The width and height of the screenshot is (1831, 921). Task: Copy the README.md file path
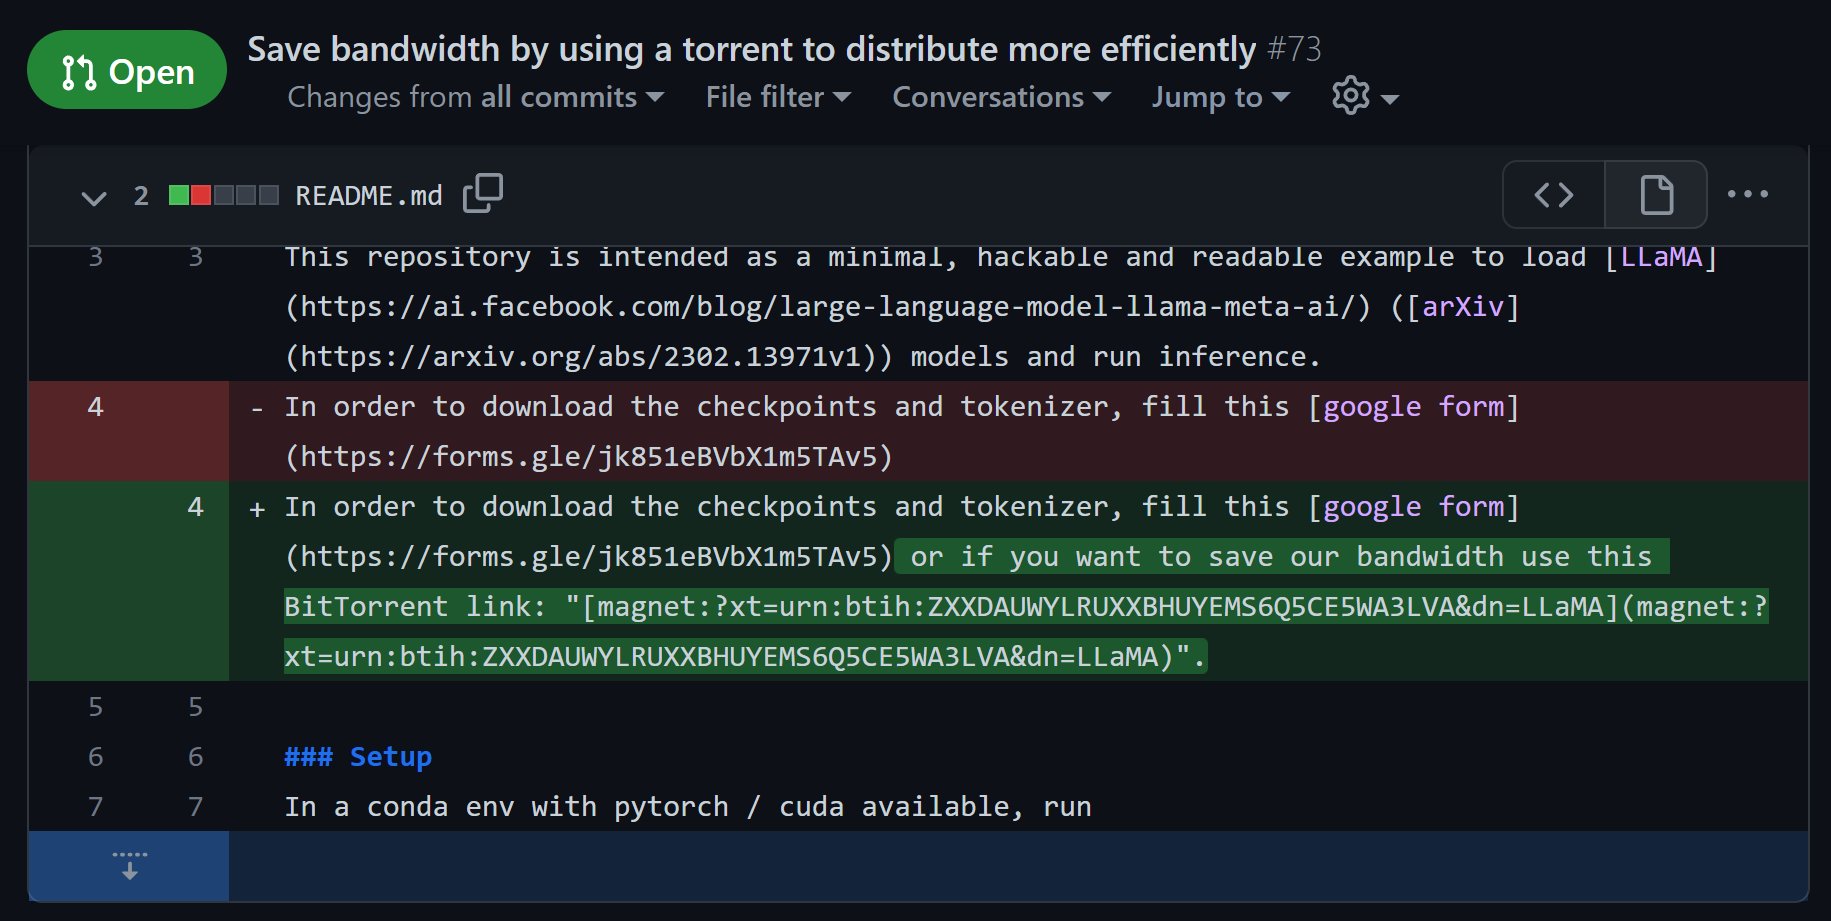[x=483, y=193]
